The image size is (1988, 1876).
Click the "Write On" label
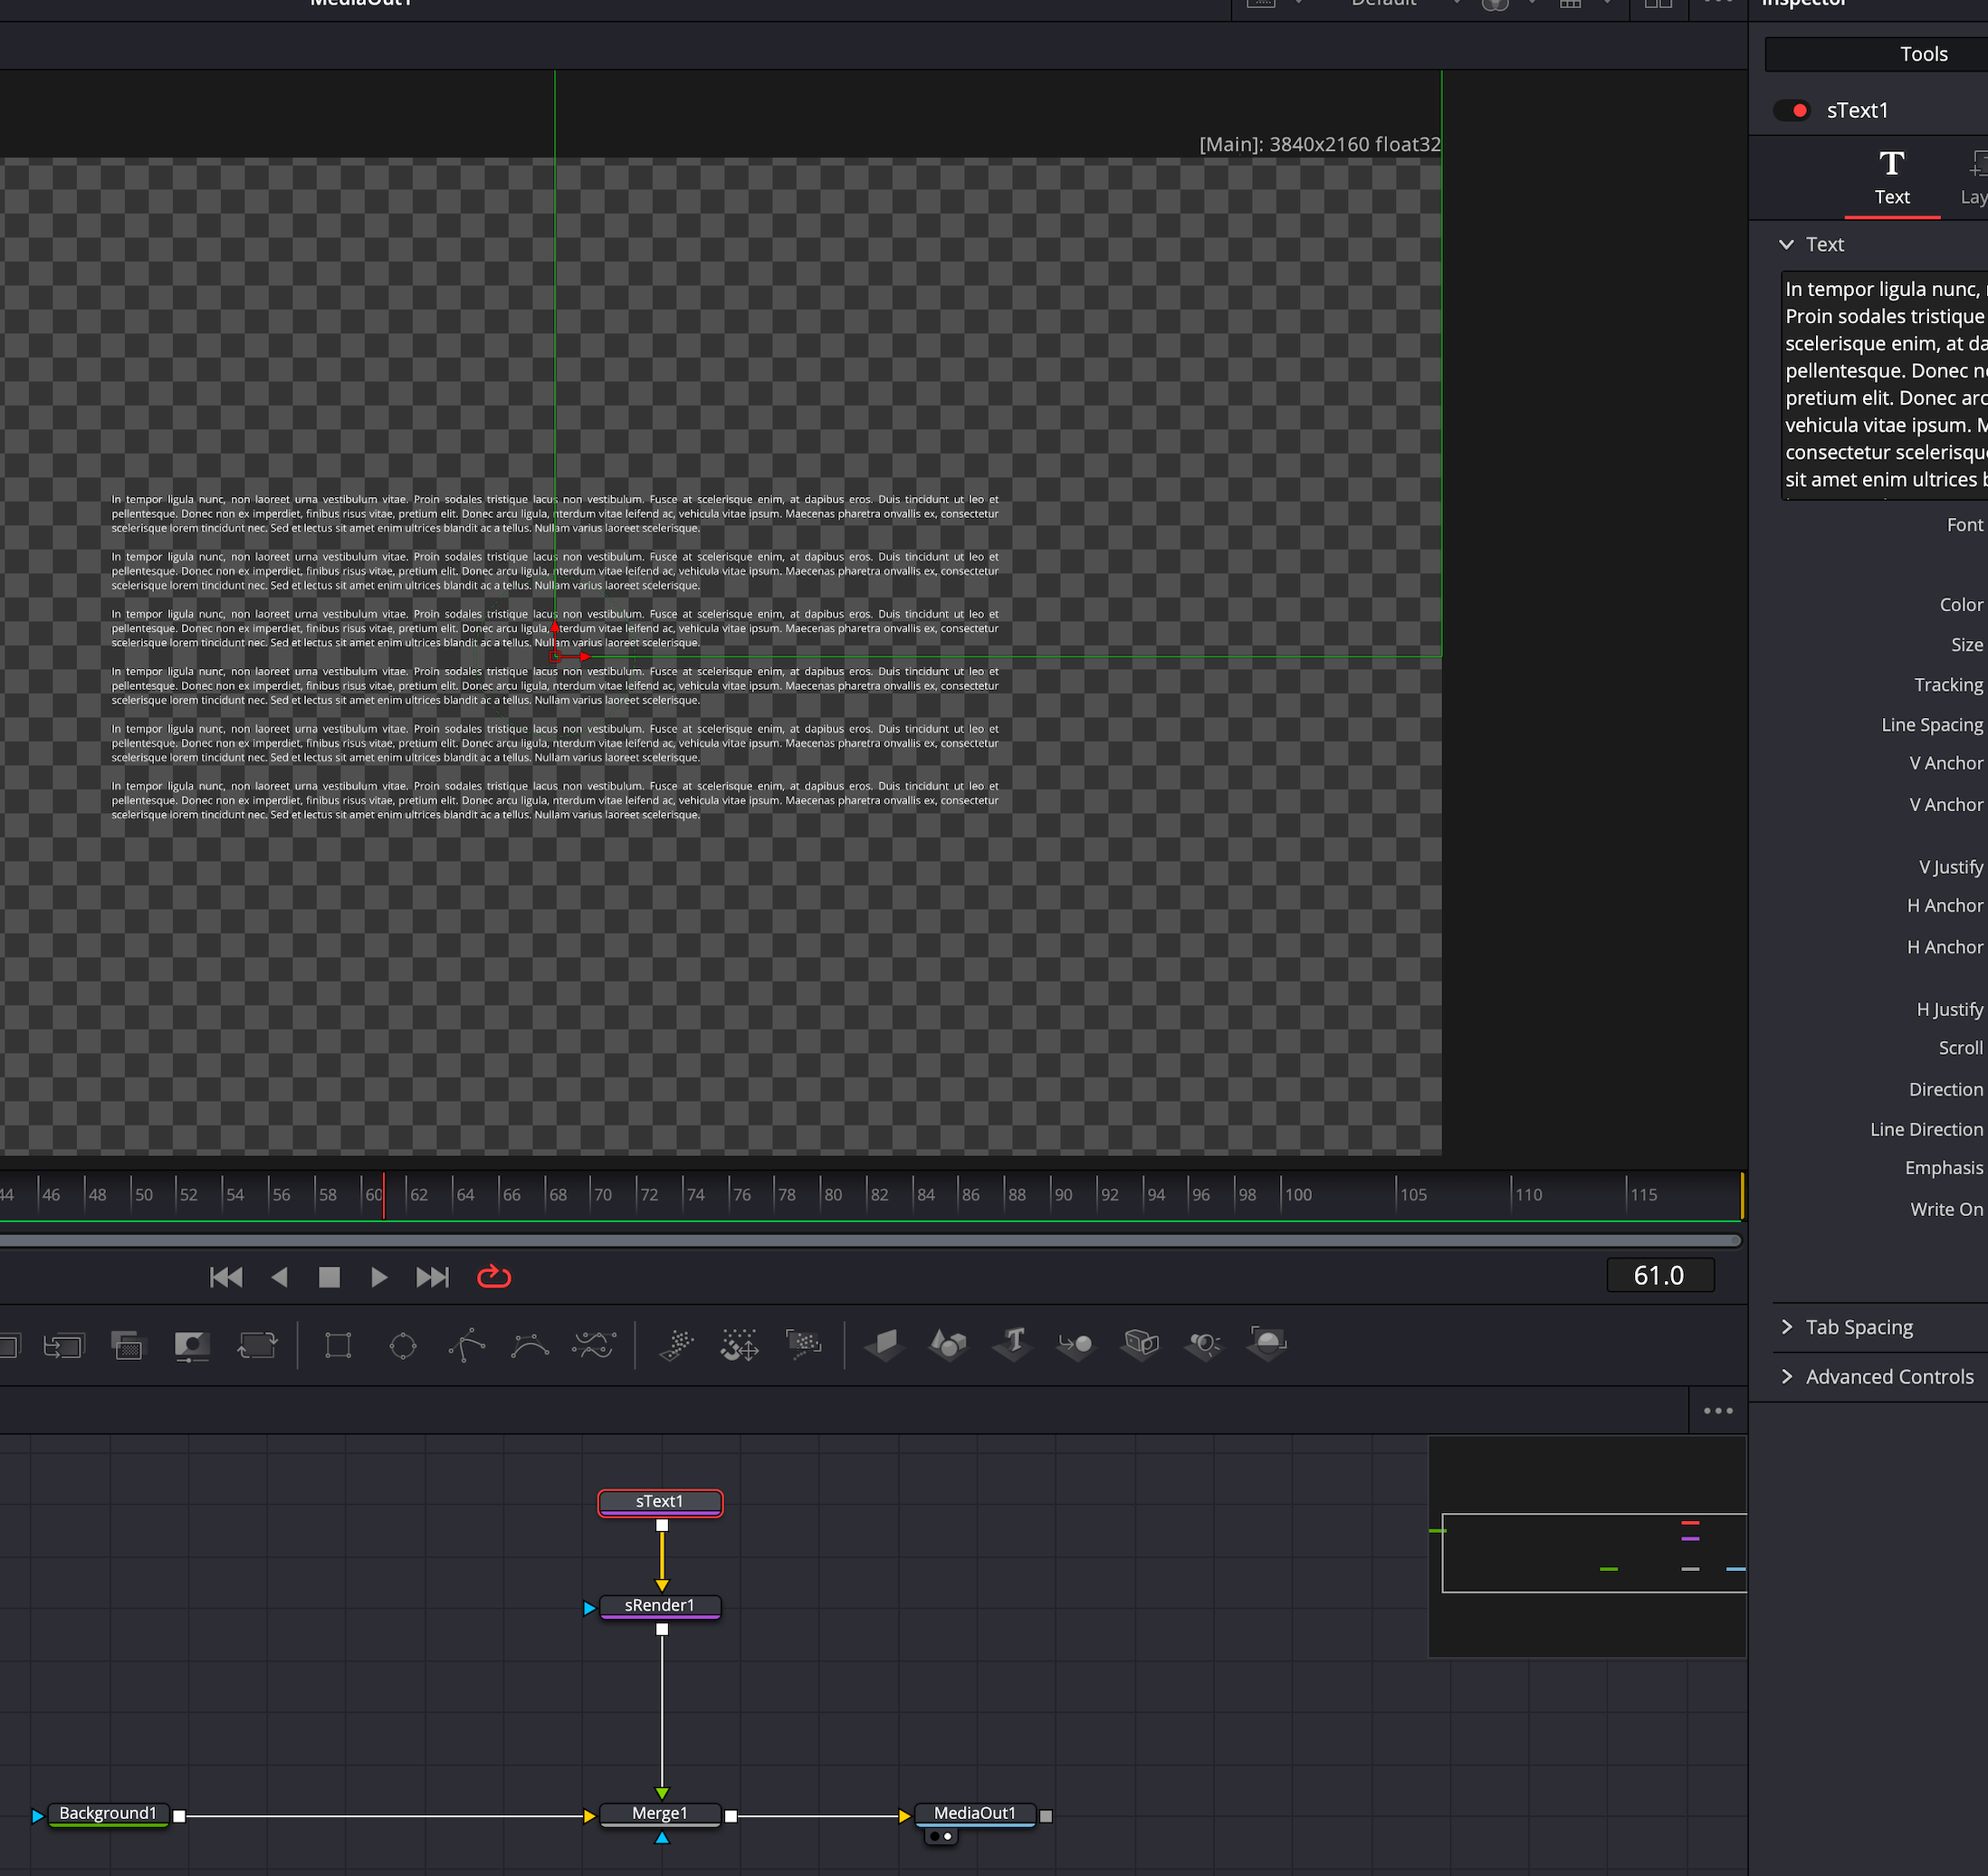[1946, 1210]
